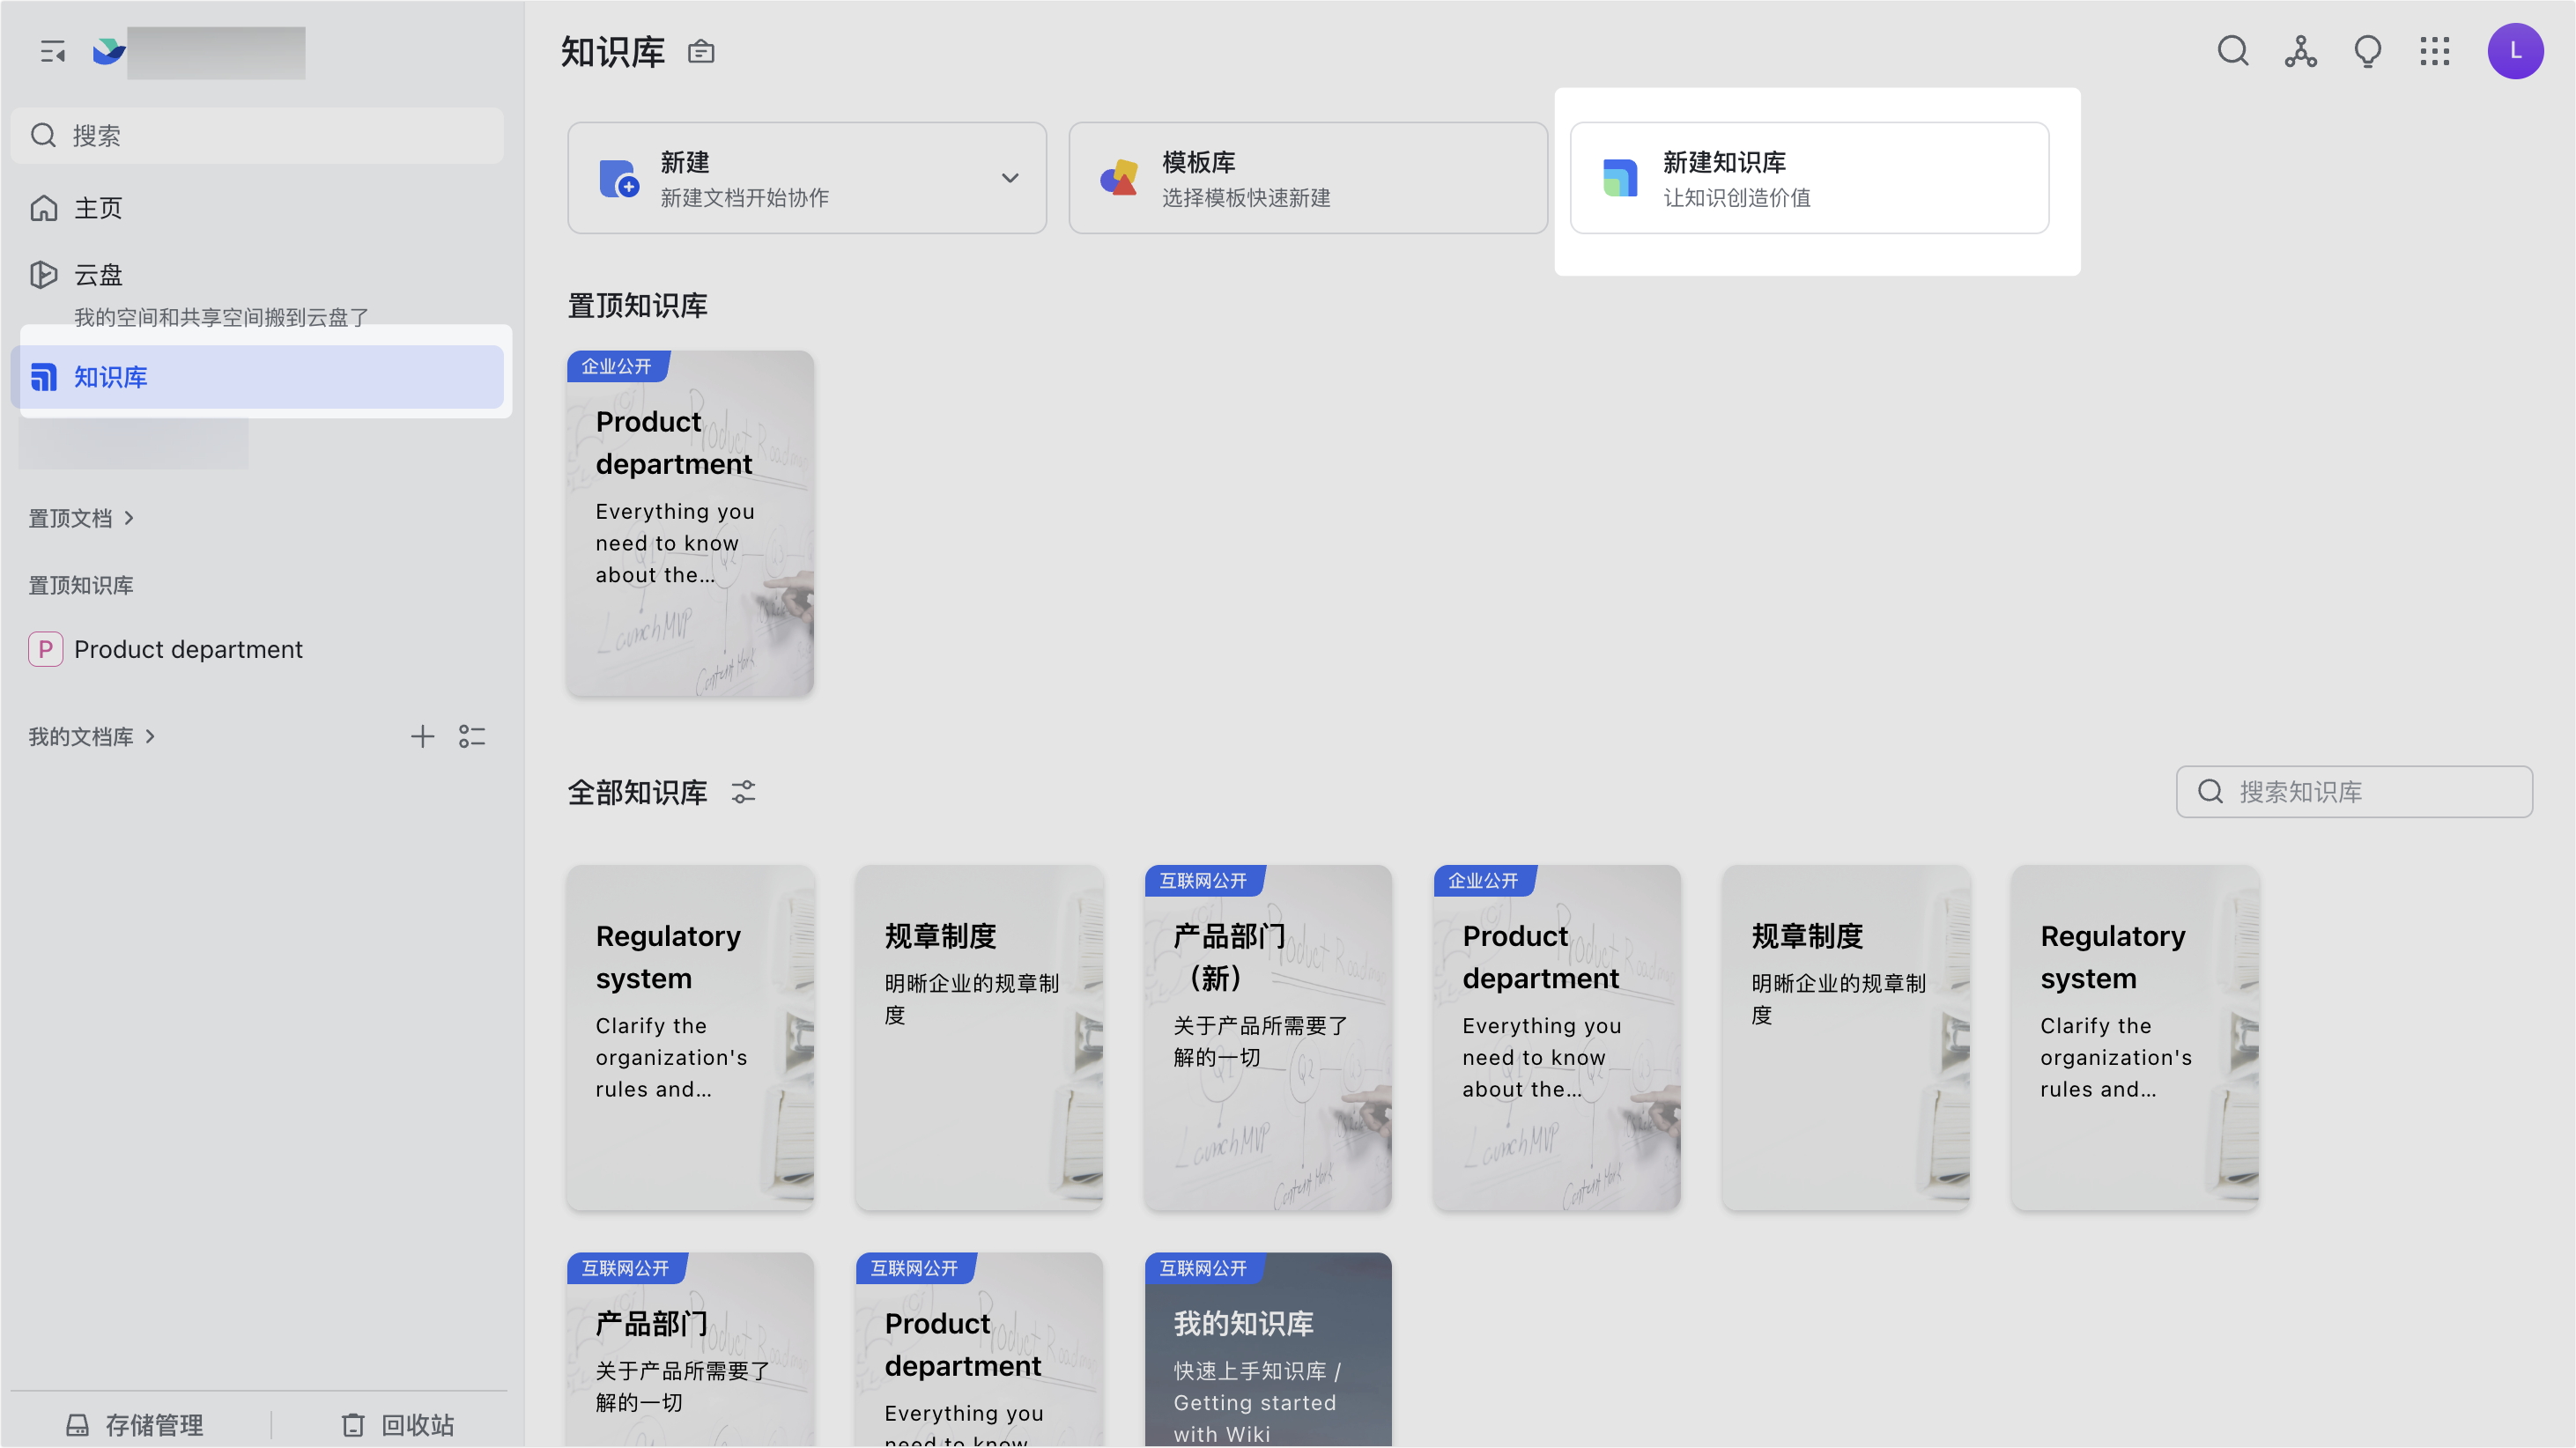This screenshot has width=2576, height=1448.
Task: Expand the 新建 dropdown arrow
Action: click(1010, 178)
